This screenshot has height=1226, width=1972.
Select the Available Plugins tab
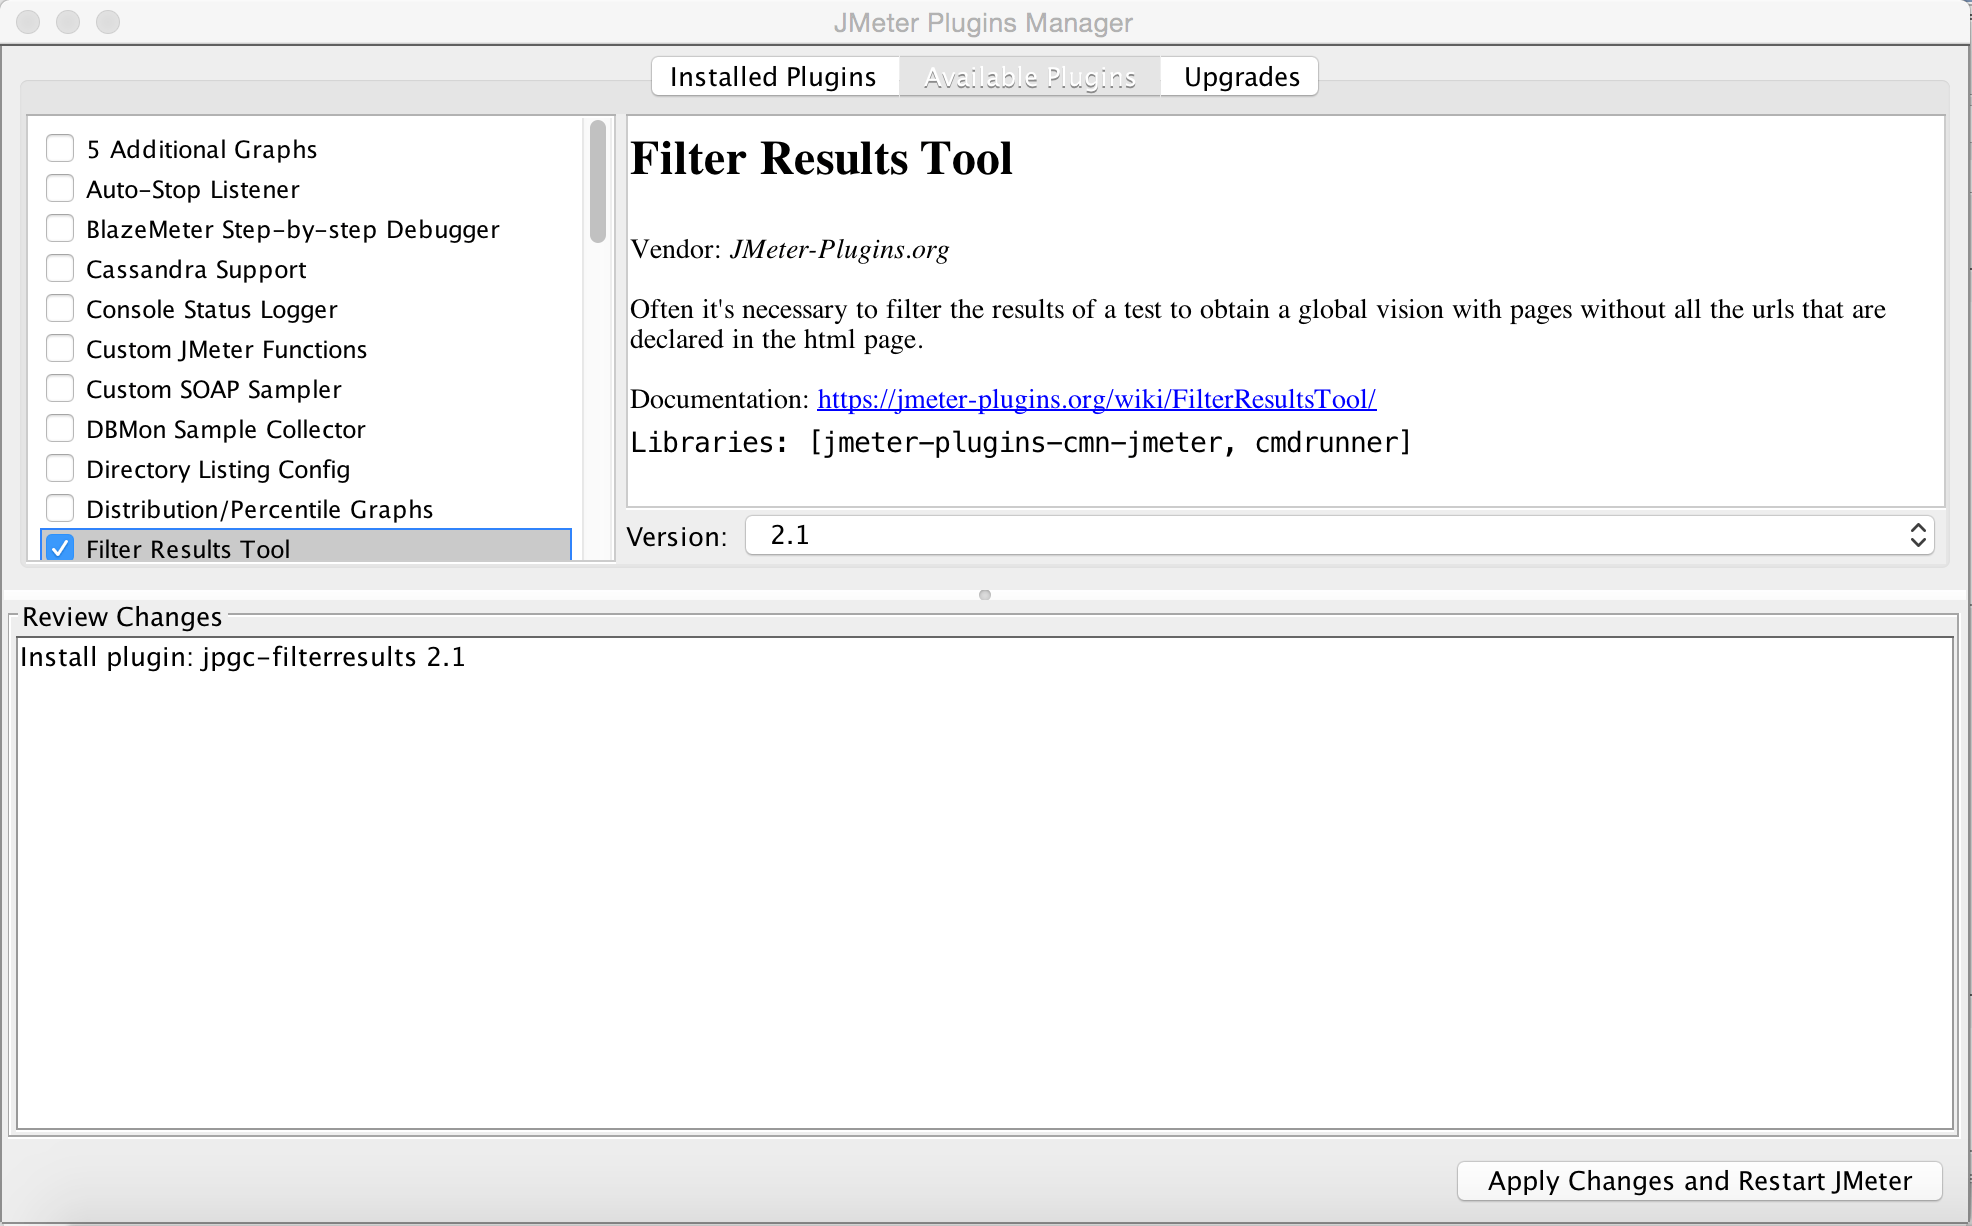(1029, 77)
